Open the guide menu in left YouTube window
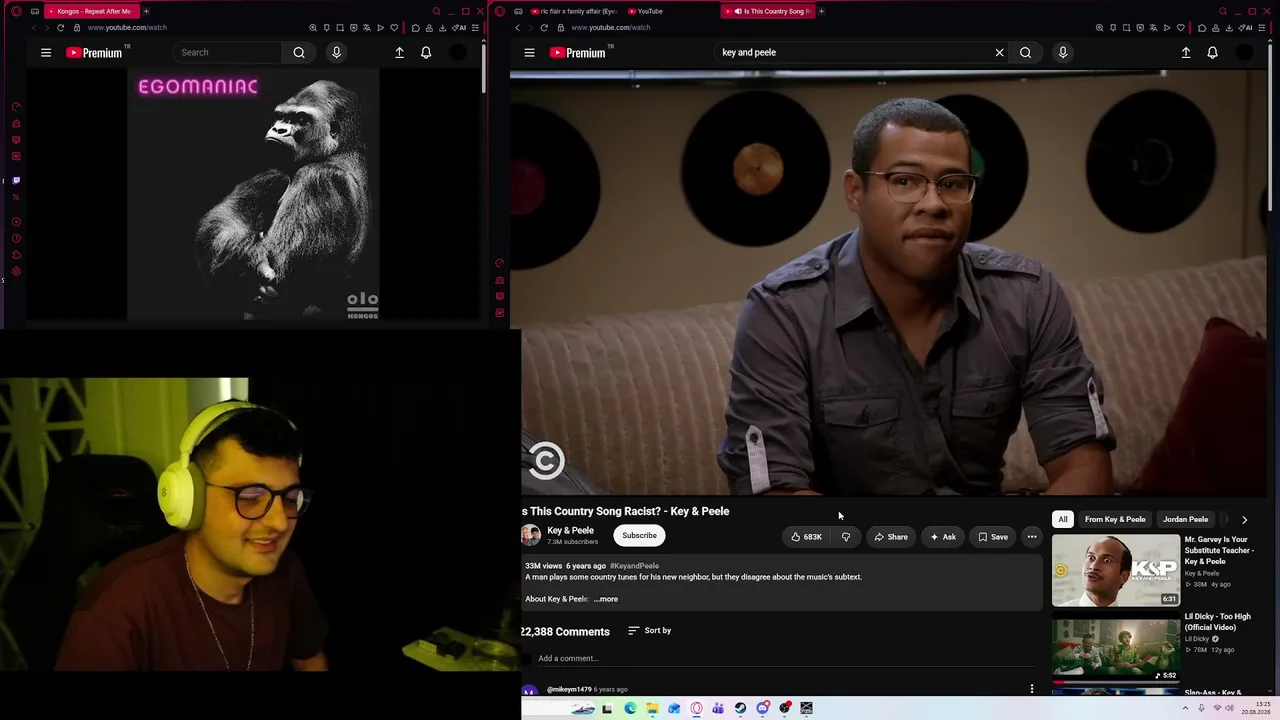This screenshot has height=720, width=1280. click(46, 52)
